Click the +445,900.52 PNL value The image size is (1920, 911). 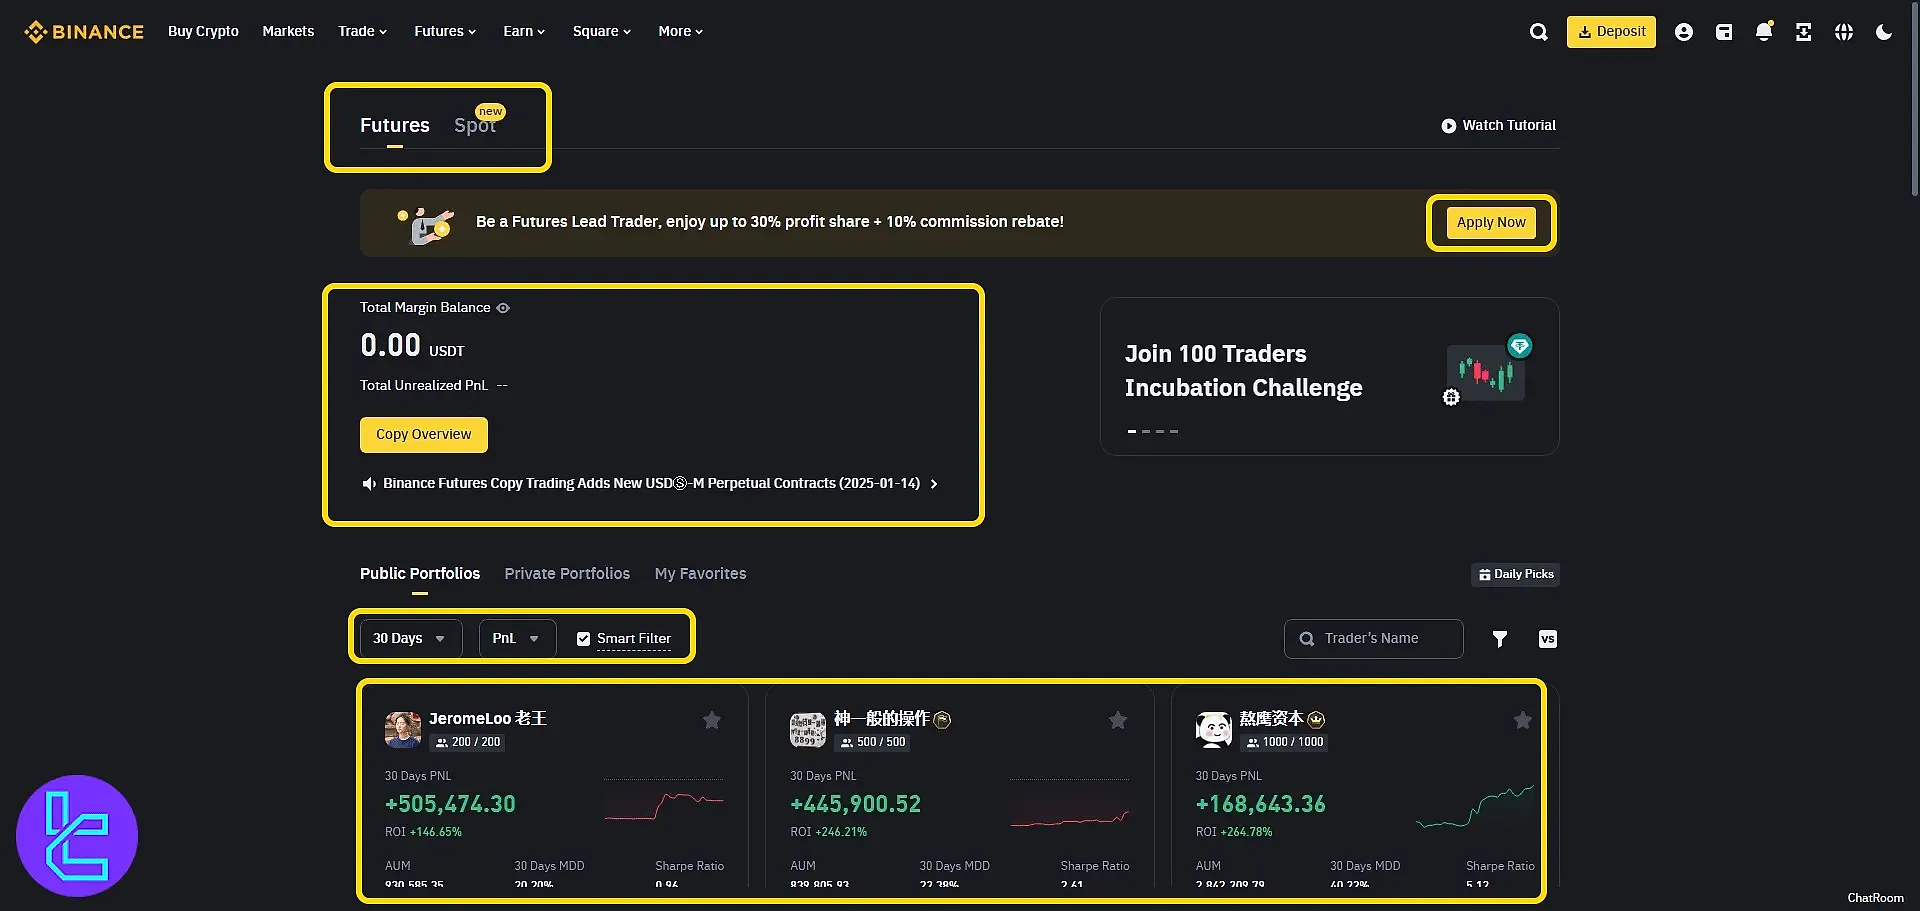point(855,805)
